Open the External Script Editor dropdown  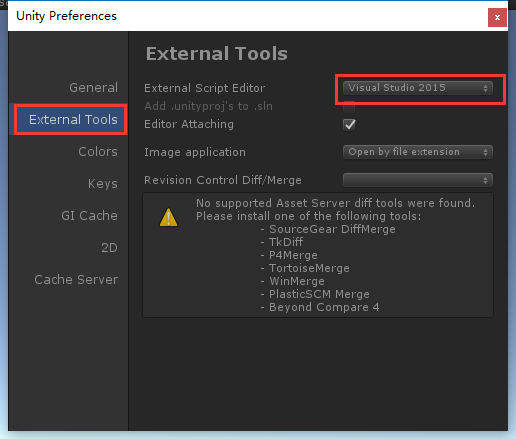tap(418, 88)
